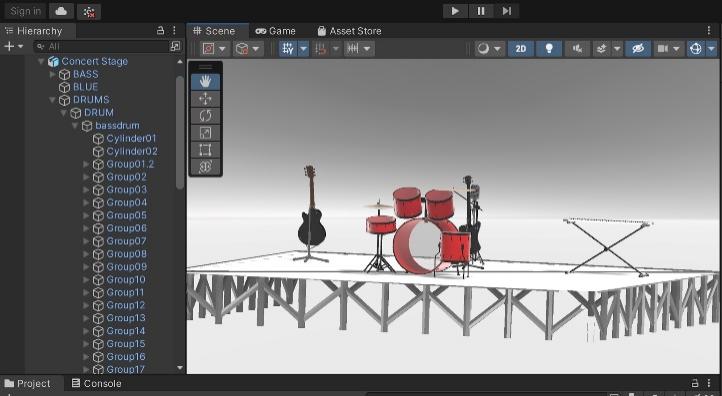Click the Play button
Viewport: 722px width, 396px height.
(455, 11)
